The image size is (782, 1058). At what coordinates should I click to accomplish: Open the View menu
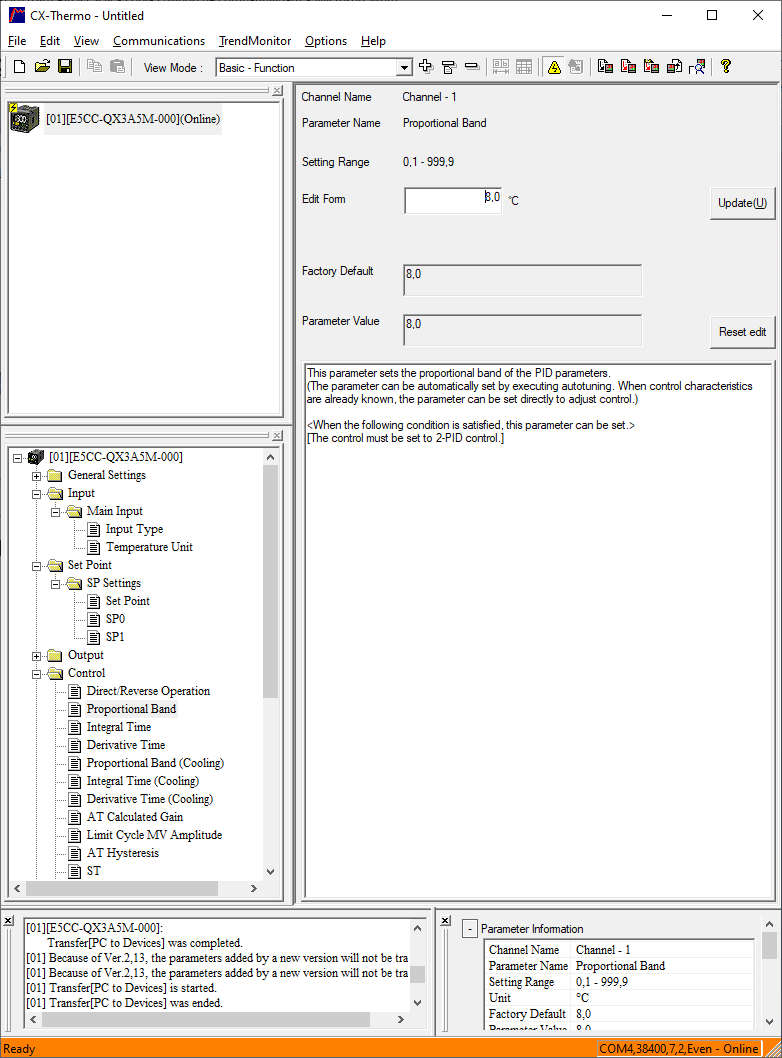pos(86,41)
